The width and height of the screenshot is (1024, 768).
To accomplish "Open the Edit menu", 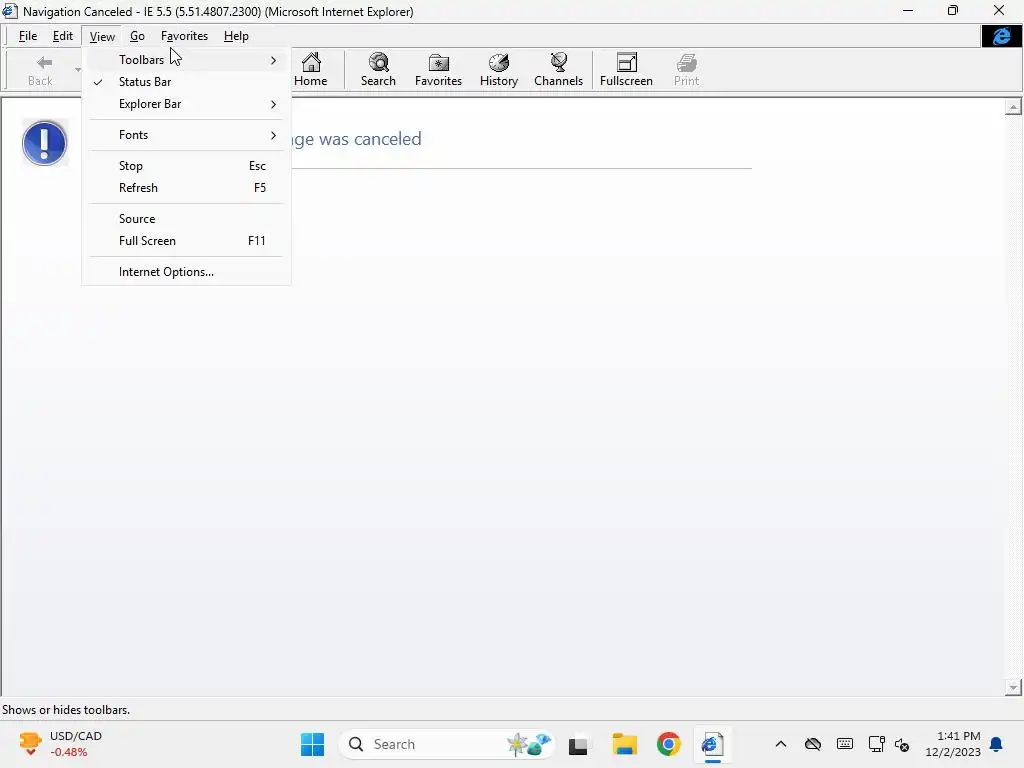I will click(63, 36).
